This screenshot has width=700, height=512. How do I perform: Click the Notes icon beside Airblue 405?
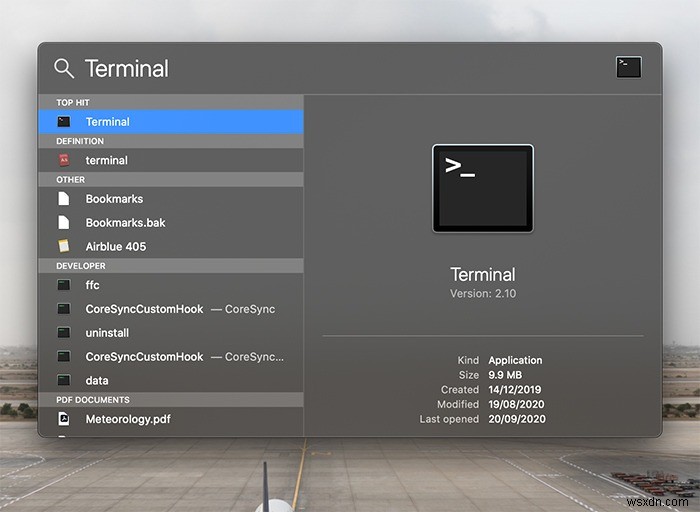pyautogui.click(x=64, y=246)
